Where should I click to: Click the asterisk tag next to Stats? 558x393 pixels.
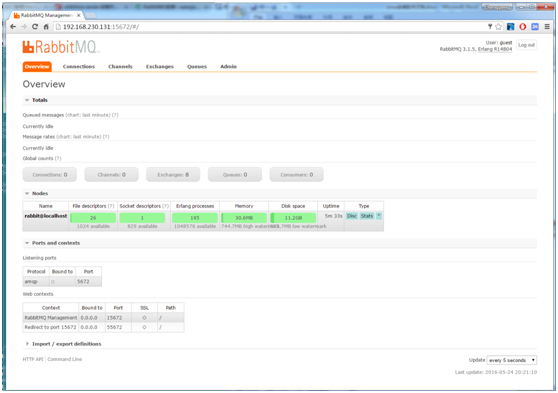[x=379, y=216]
